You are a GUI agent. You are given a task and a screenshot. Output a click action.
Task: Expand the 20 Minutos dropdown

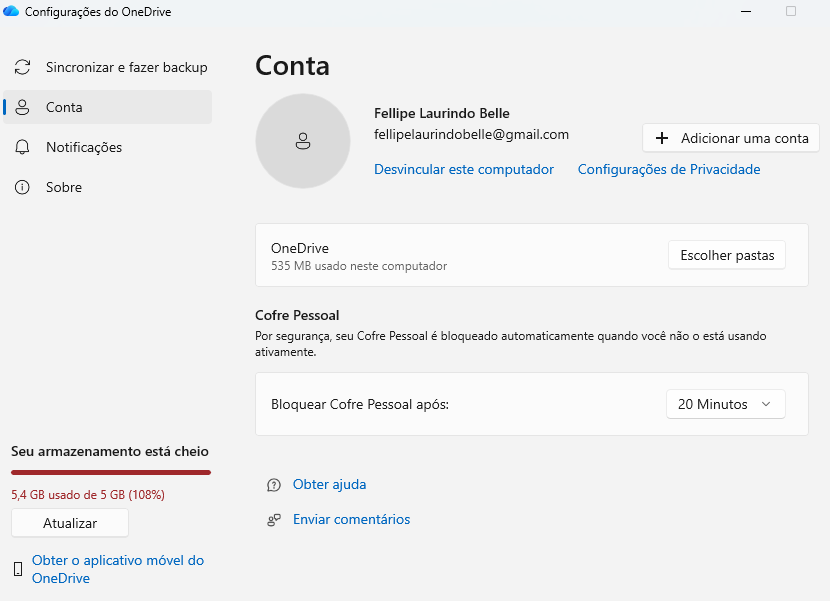point(726,405)
